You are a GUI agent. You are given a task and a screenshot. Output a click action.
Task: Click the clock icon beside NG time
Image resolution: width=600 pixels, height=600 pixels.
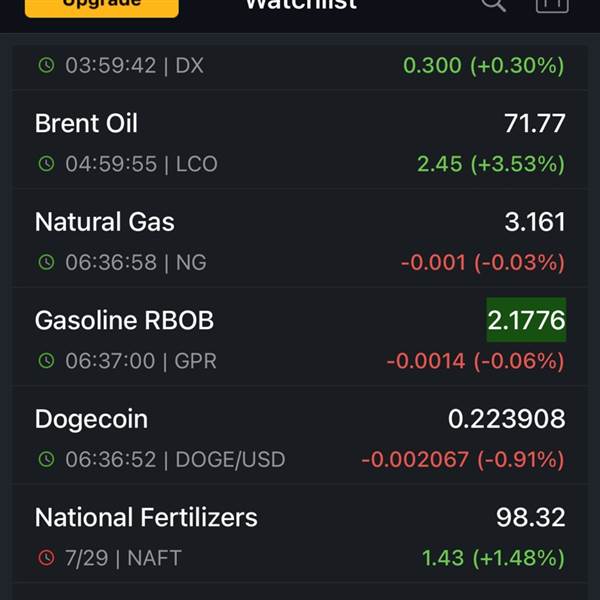pos(46,262)
